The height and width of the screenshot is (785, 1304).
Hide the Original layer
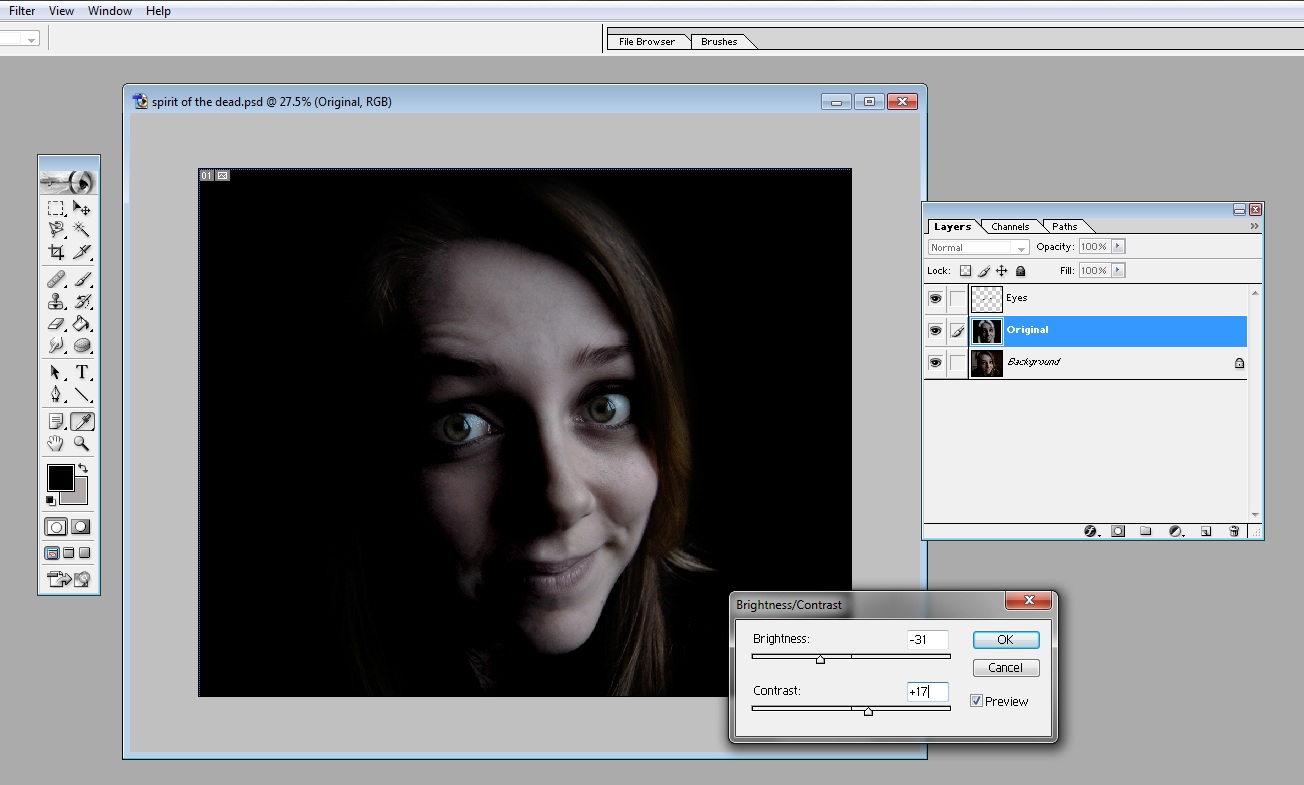coord(935,330)
